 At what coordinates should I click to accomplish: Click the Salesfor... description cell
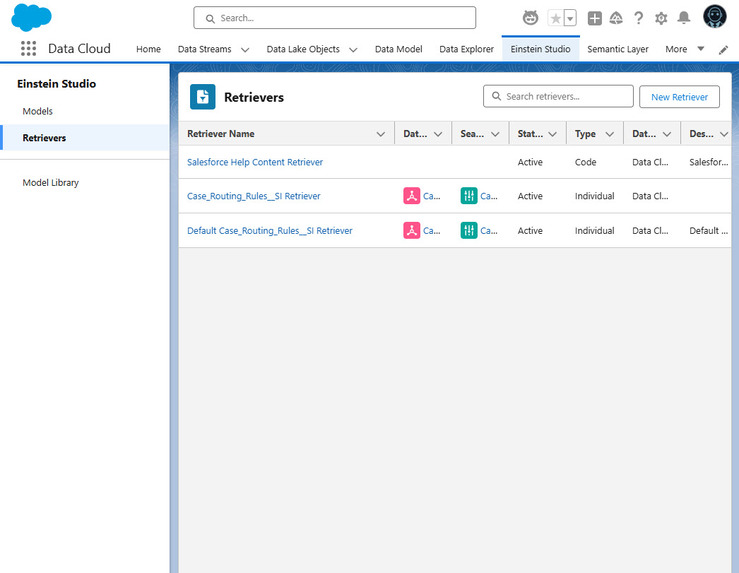(708, 162)
